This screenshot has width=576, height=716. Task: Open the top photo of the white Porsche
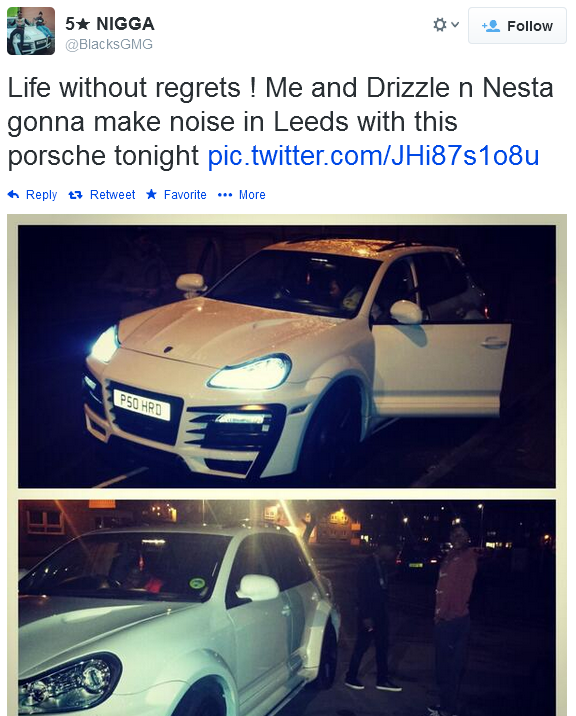287,357
